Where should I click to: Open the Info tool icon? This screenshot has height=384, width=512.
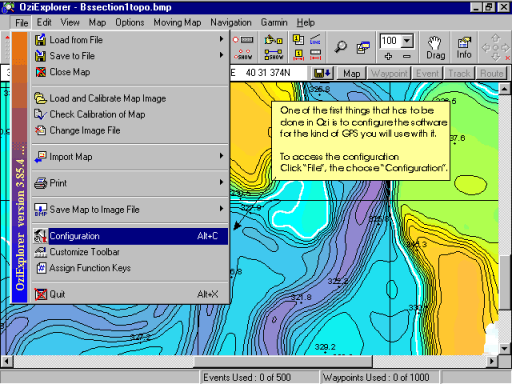[x=464, y=48]
